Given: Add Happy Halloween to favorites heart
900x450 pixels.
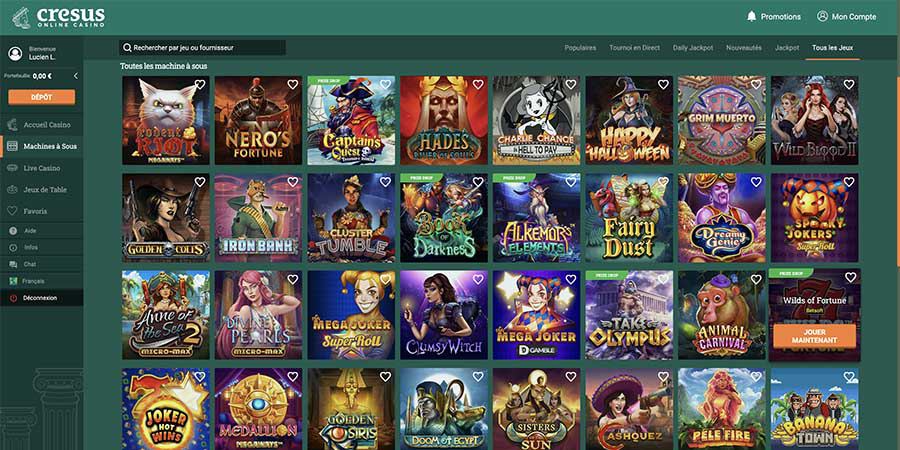Looking at the screenshot, I should [x=664, y=84].
